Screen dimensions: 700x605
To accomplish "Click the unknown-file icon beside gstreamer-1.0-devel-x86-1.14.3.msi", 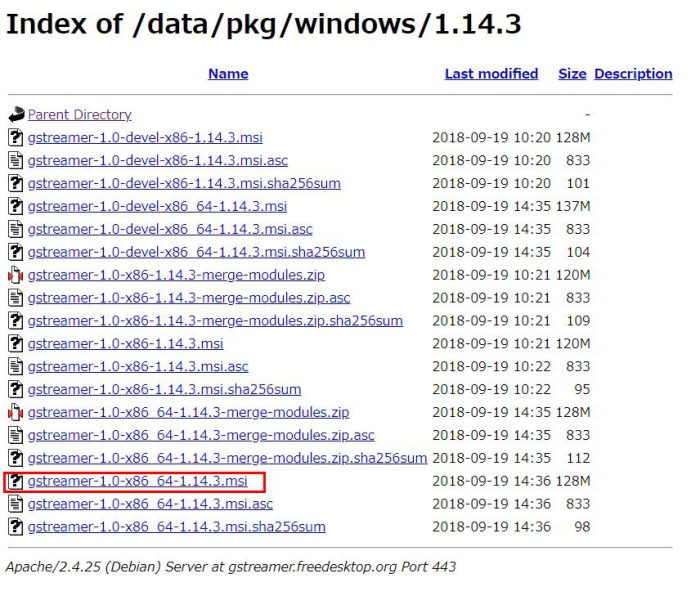I will [x=16, y=138].
